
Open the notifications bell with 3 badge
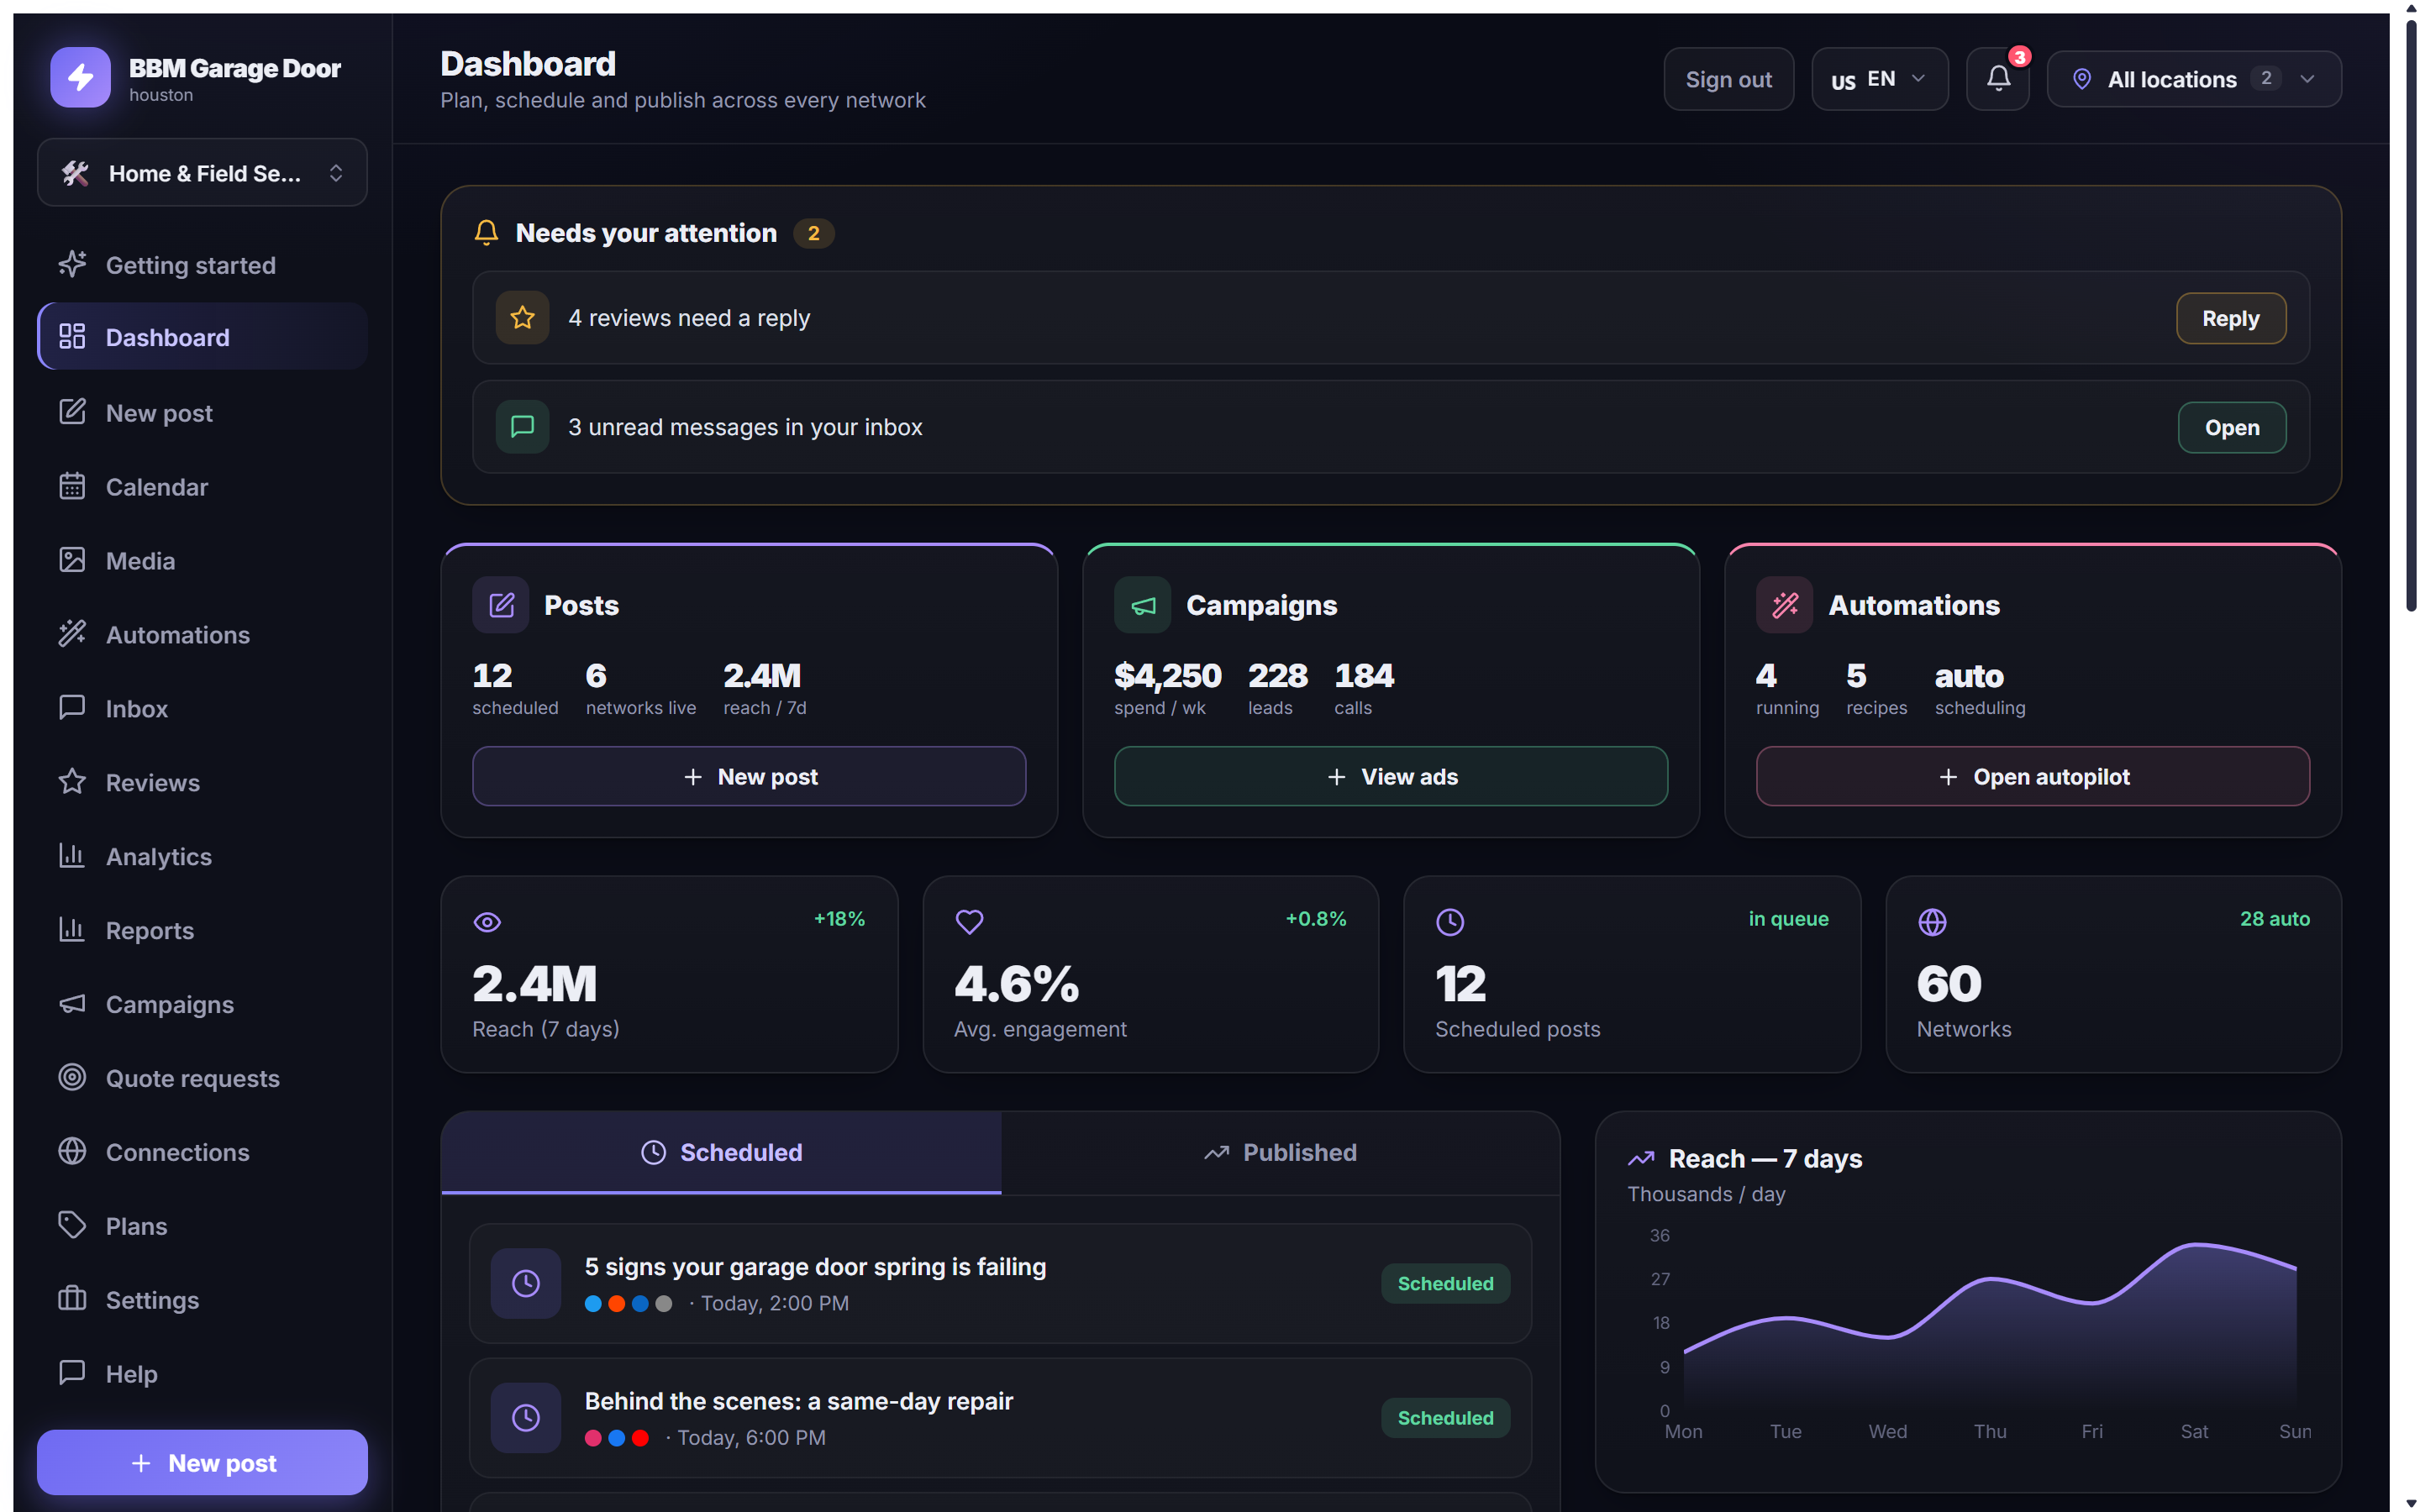(1997, 78)
